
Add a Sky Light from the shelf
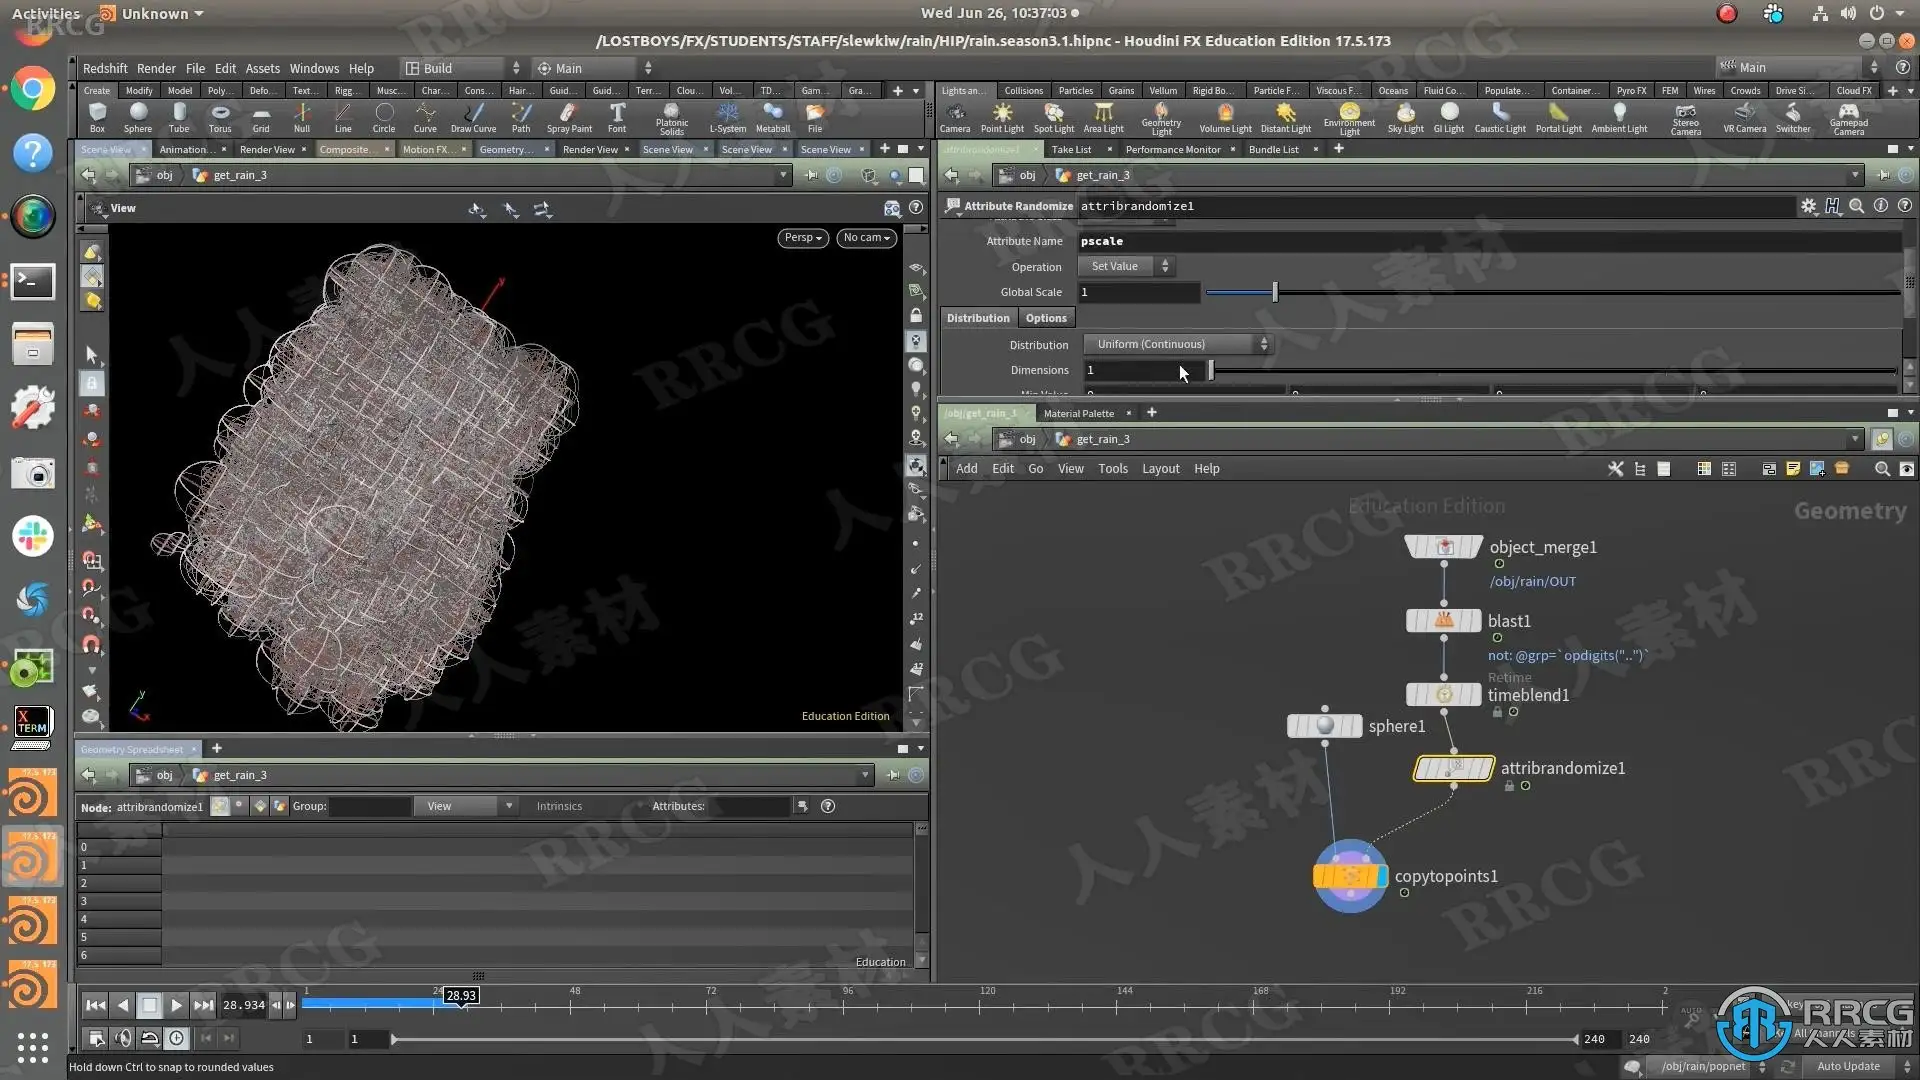tap(1406, 117)
